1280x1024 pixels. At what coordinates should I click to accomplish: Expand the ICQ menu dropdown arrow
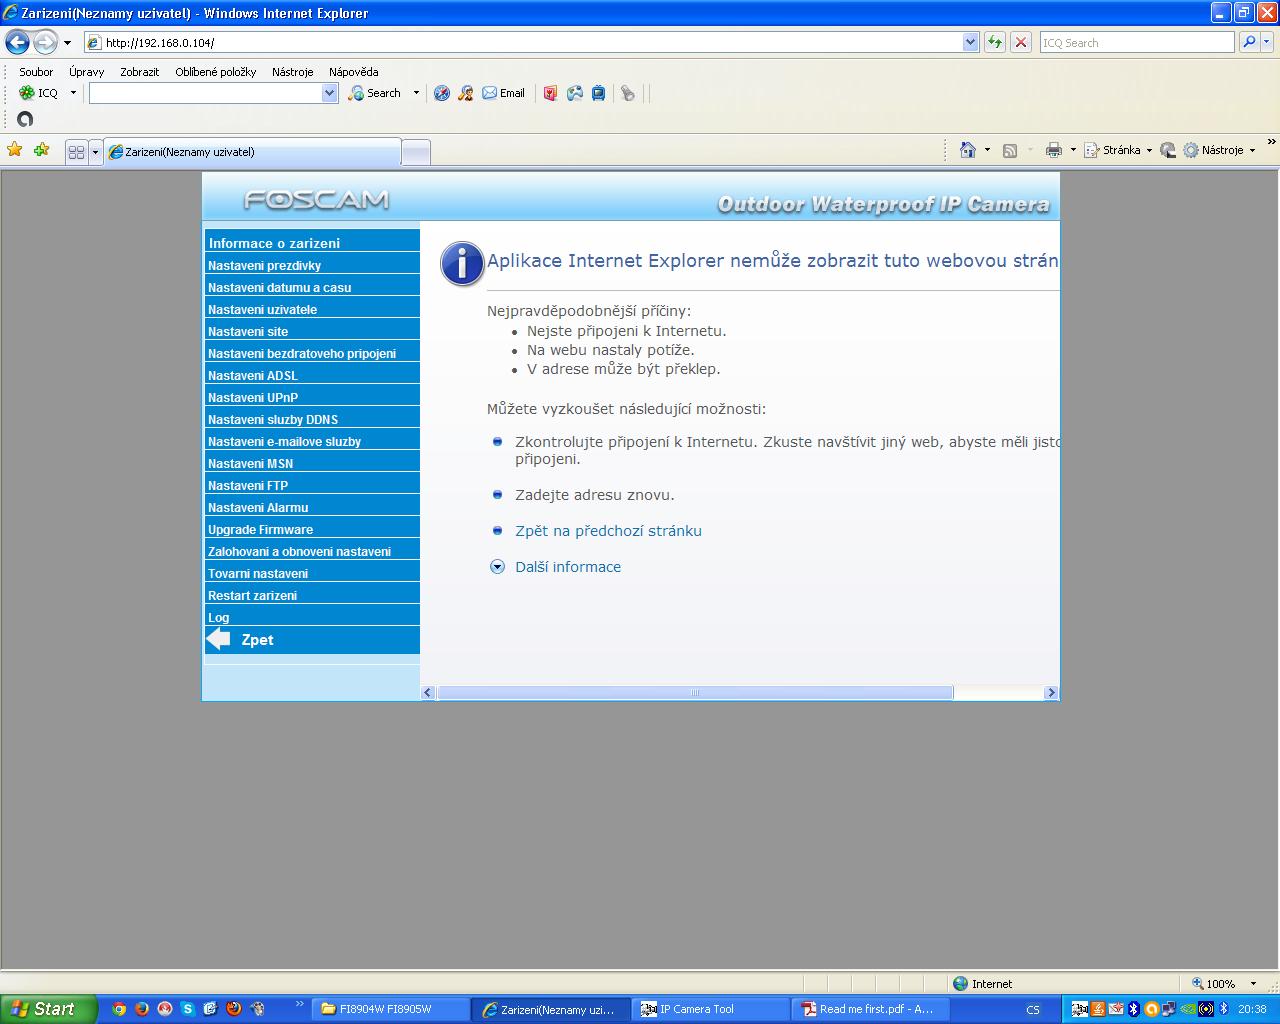73,93
